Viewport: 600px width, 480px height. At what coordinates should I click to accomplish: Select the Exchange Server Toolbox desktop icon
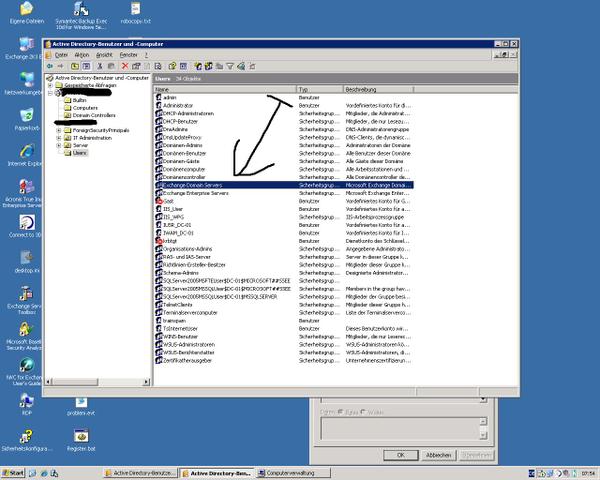pos(24,300)
